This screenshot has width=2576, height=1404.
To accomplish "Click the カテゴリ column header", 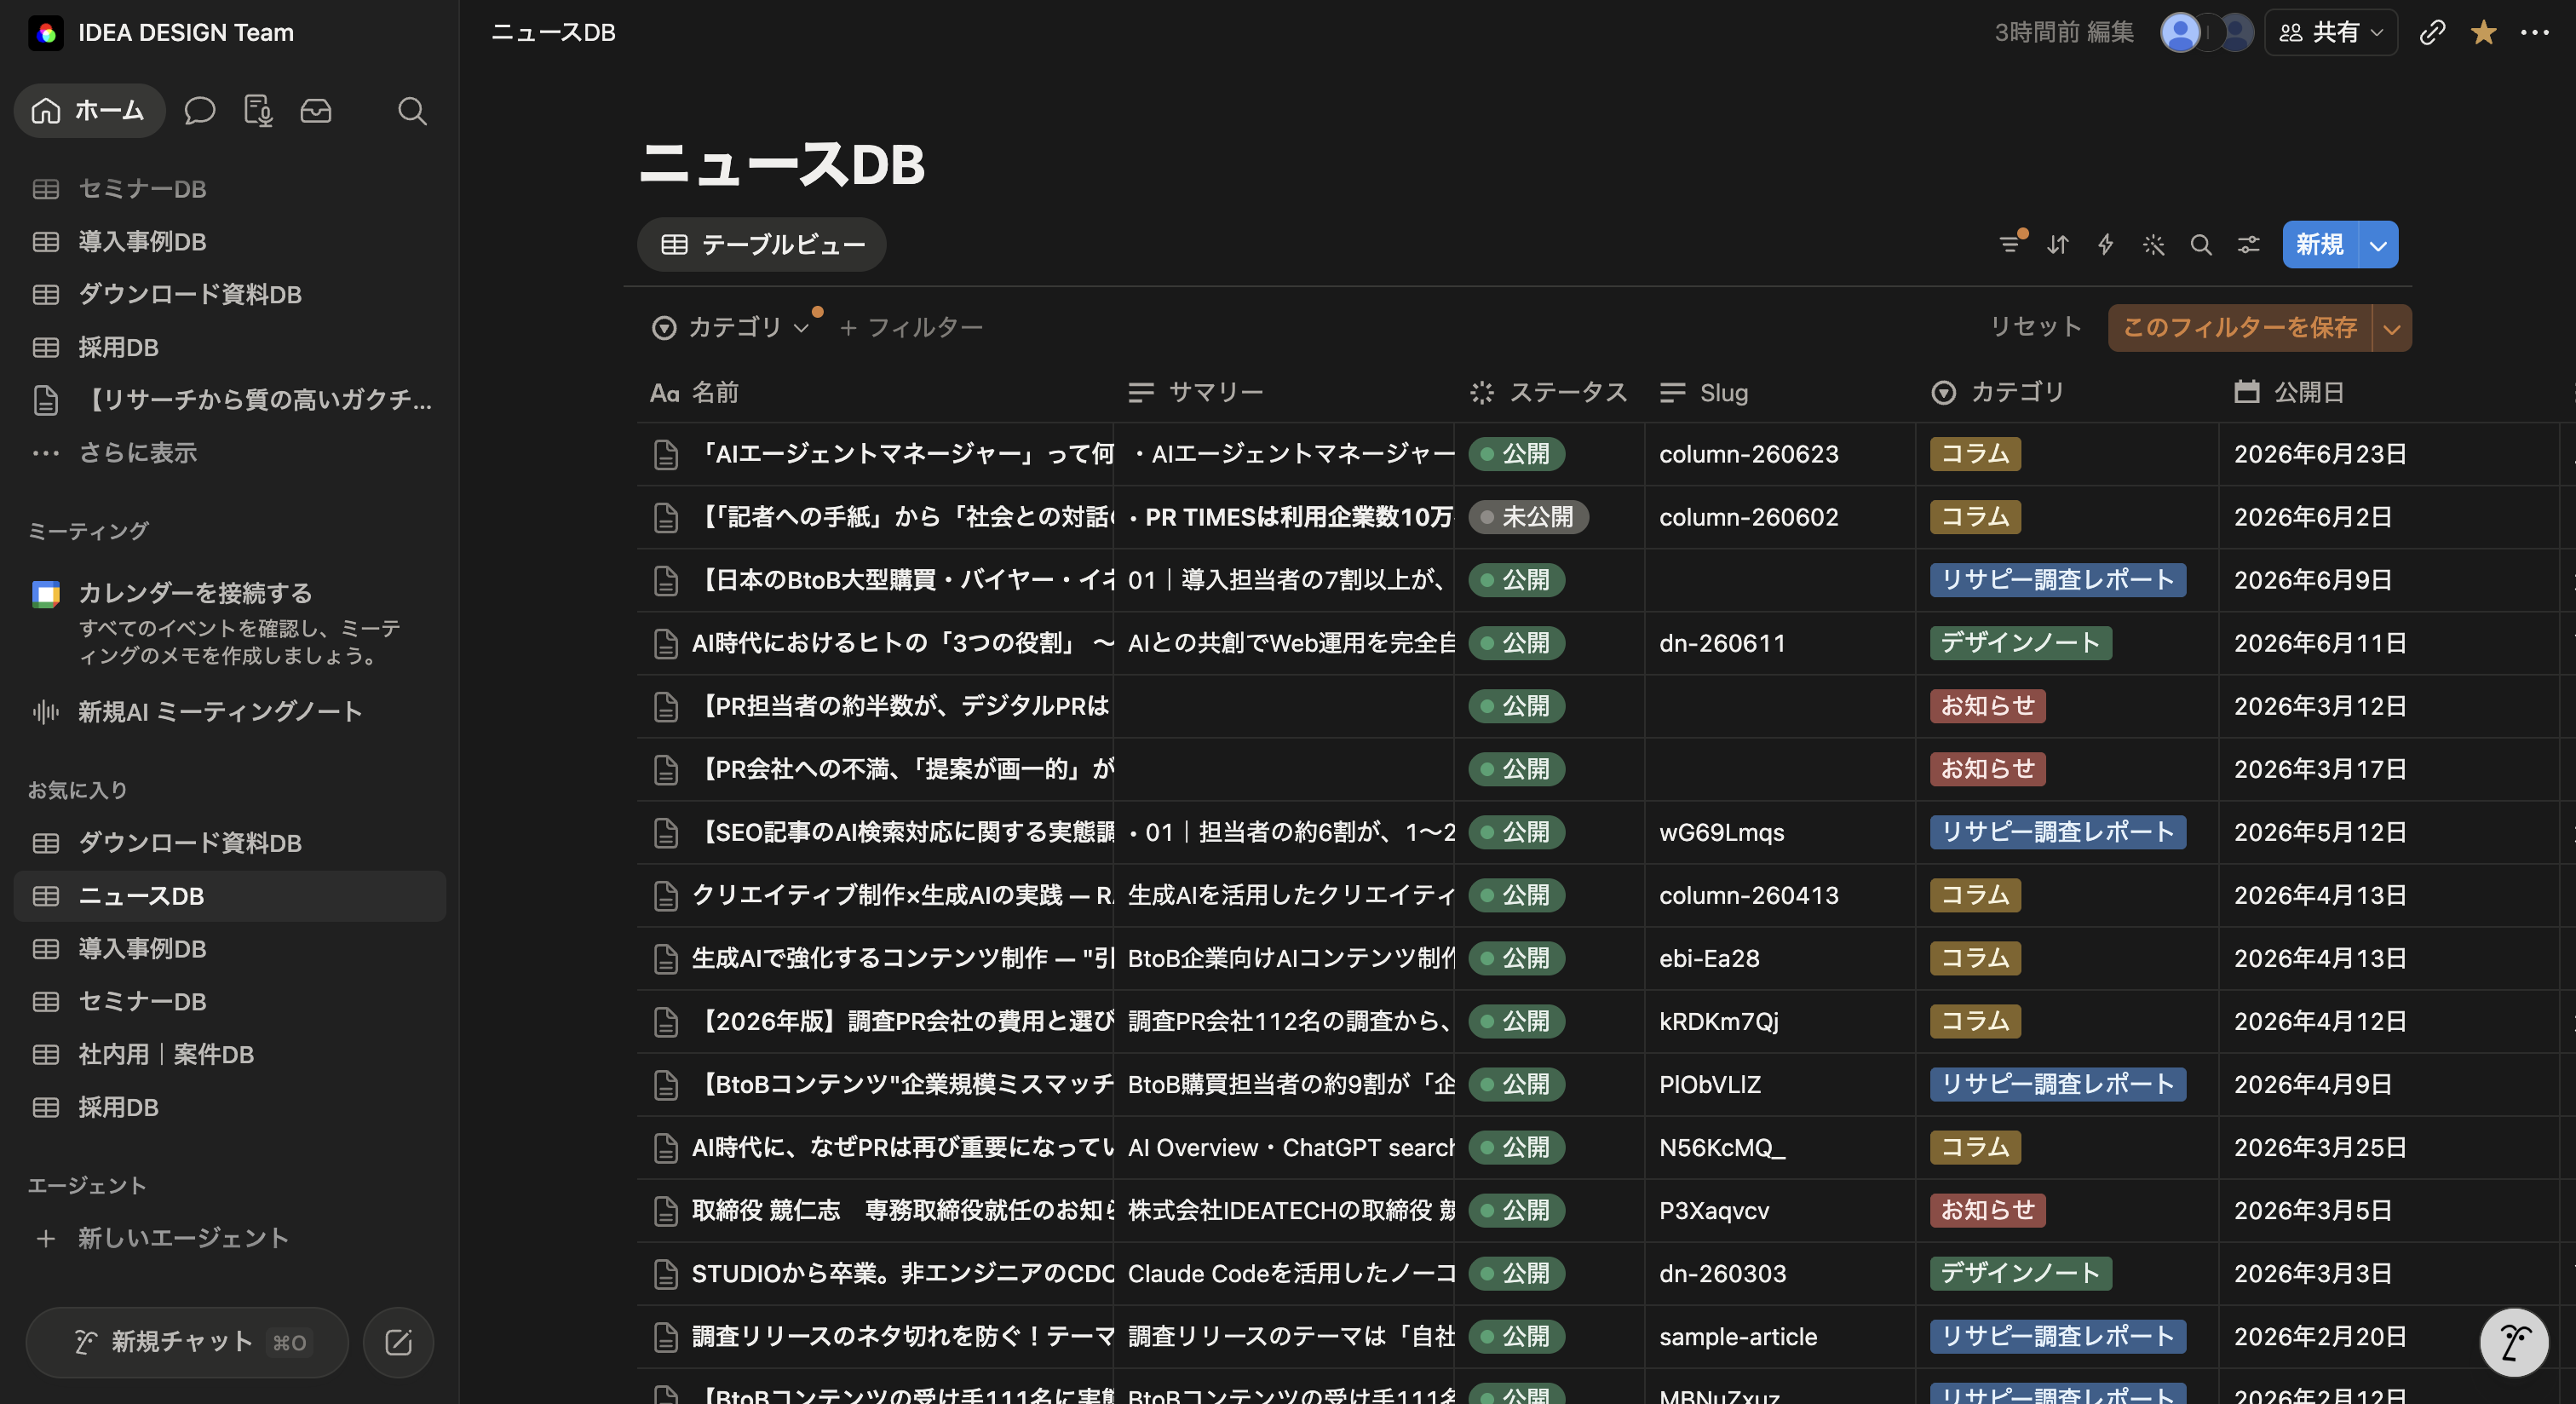I will pos(1998,392).
